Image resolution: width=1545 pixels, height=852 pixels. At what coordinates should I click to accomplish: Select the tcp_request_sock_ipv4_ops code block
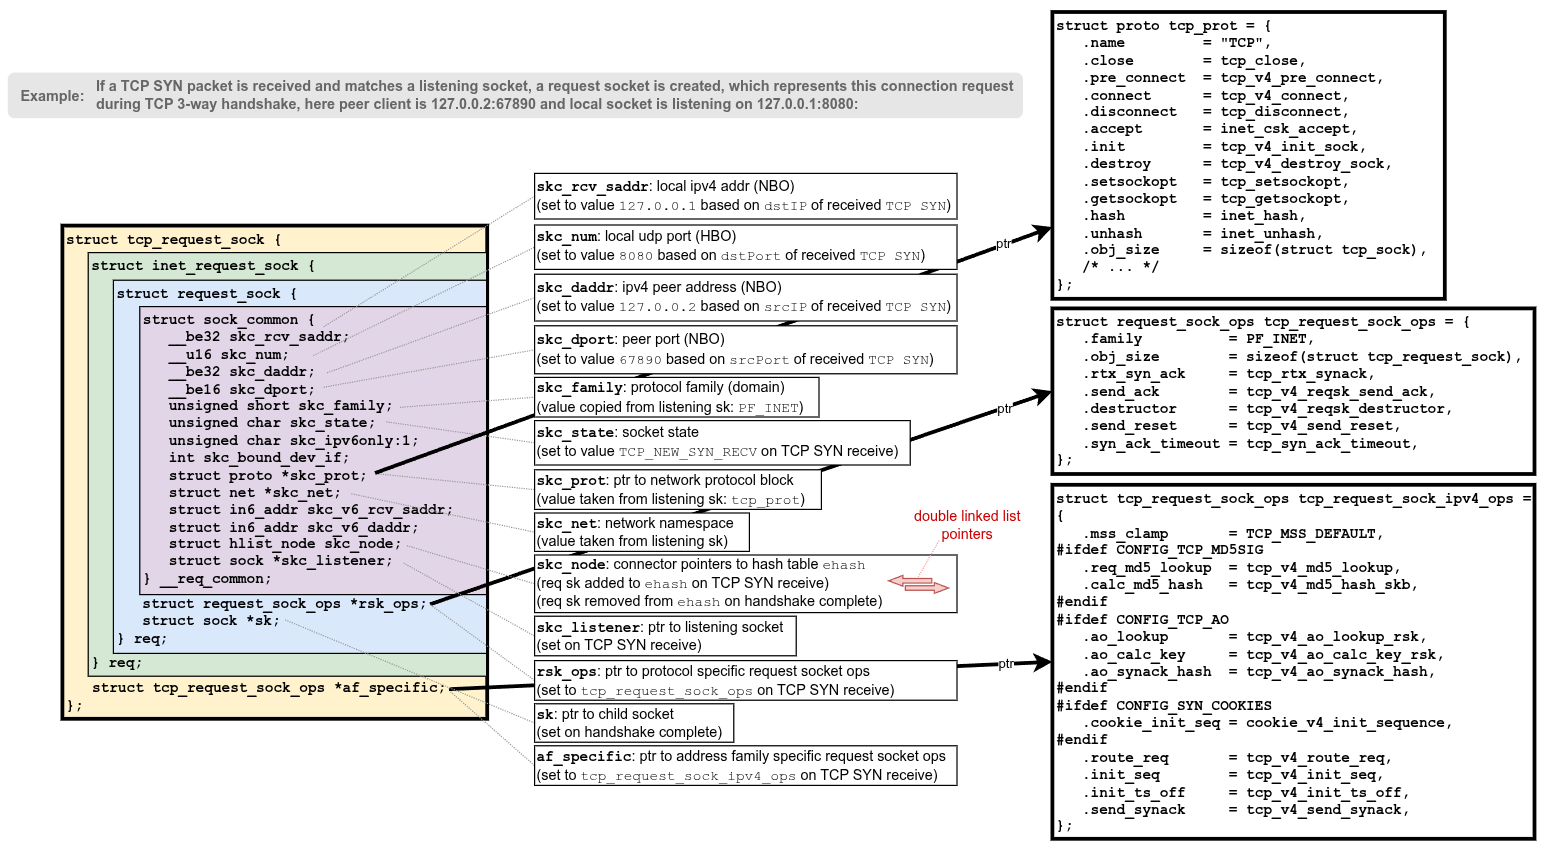(1293, 662)
